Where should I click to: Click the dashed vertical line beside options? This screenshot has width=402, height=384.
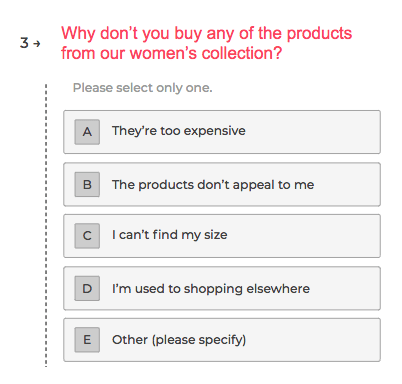[46, 226]
